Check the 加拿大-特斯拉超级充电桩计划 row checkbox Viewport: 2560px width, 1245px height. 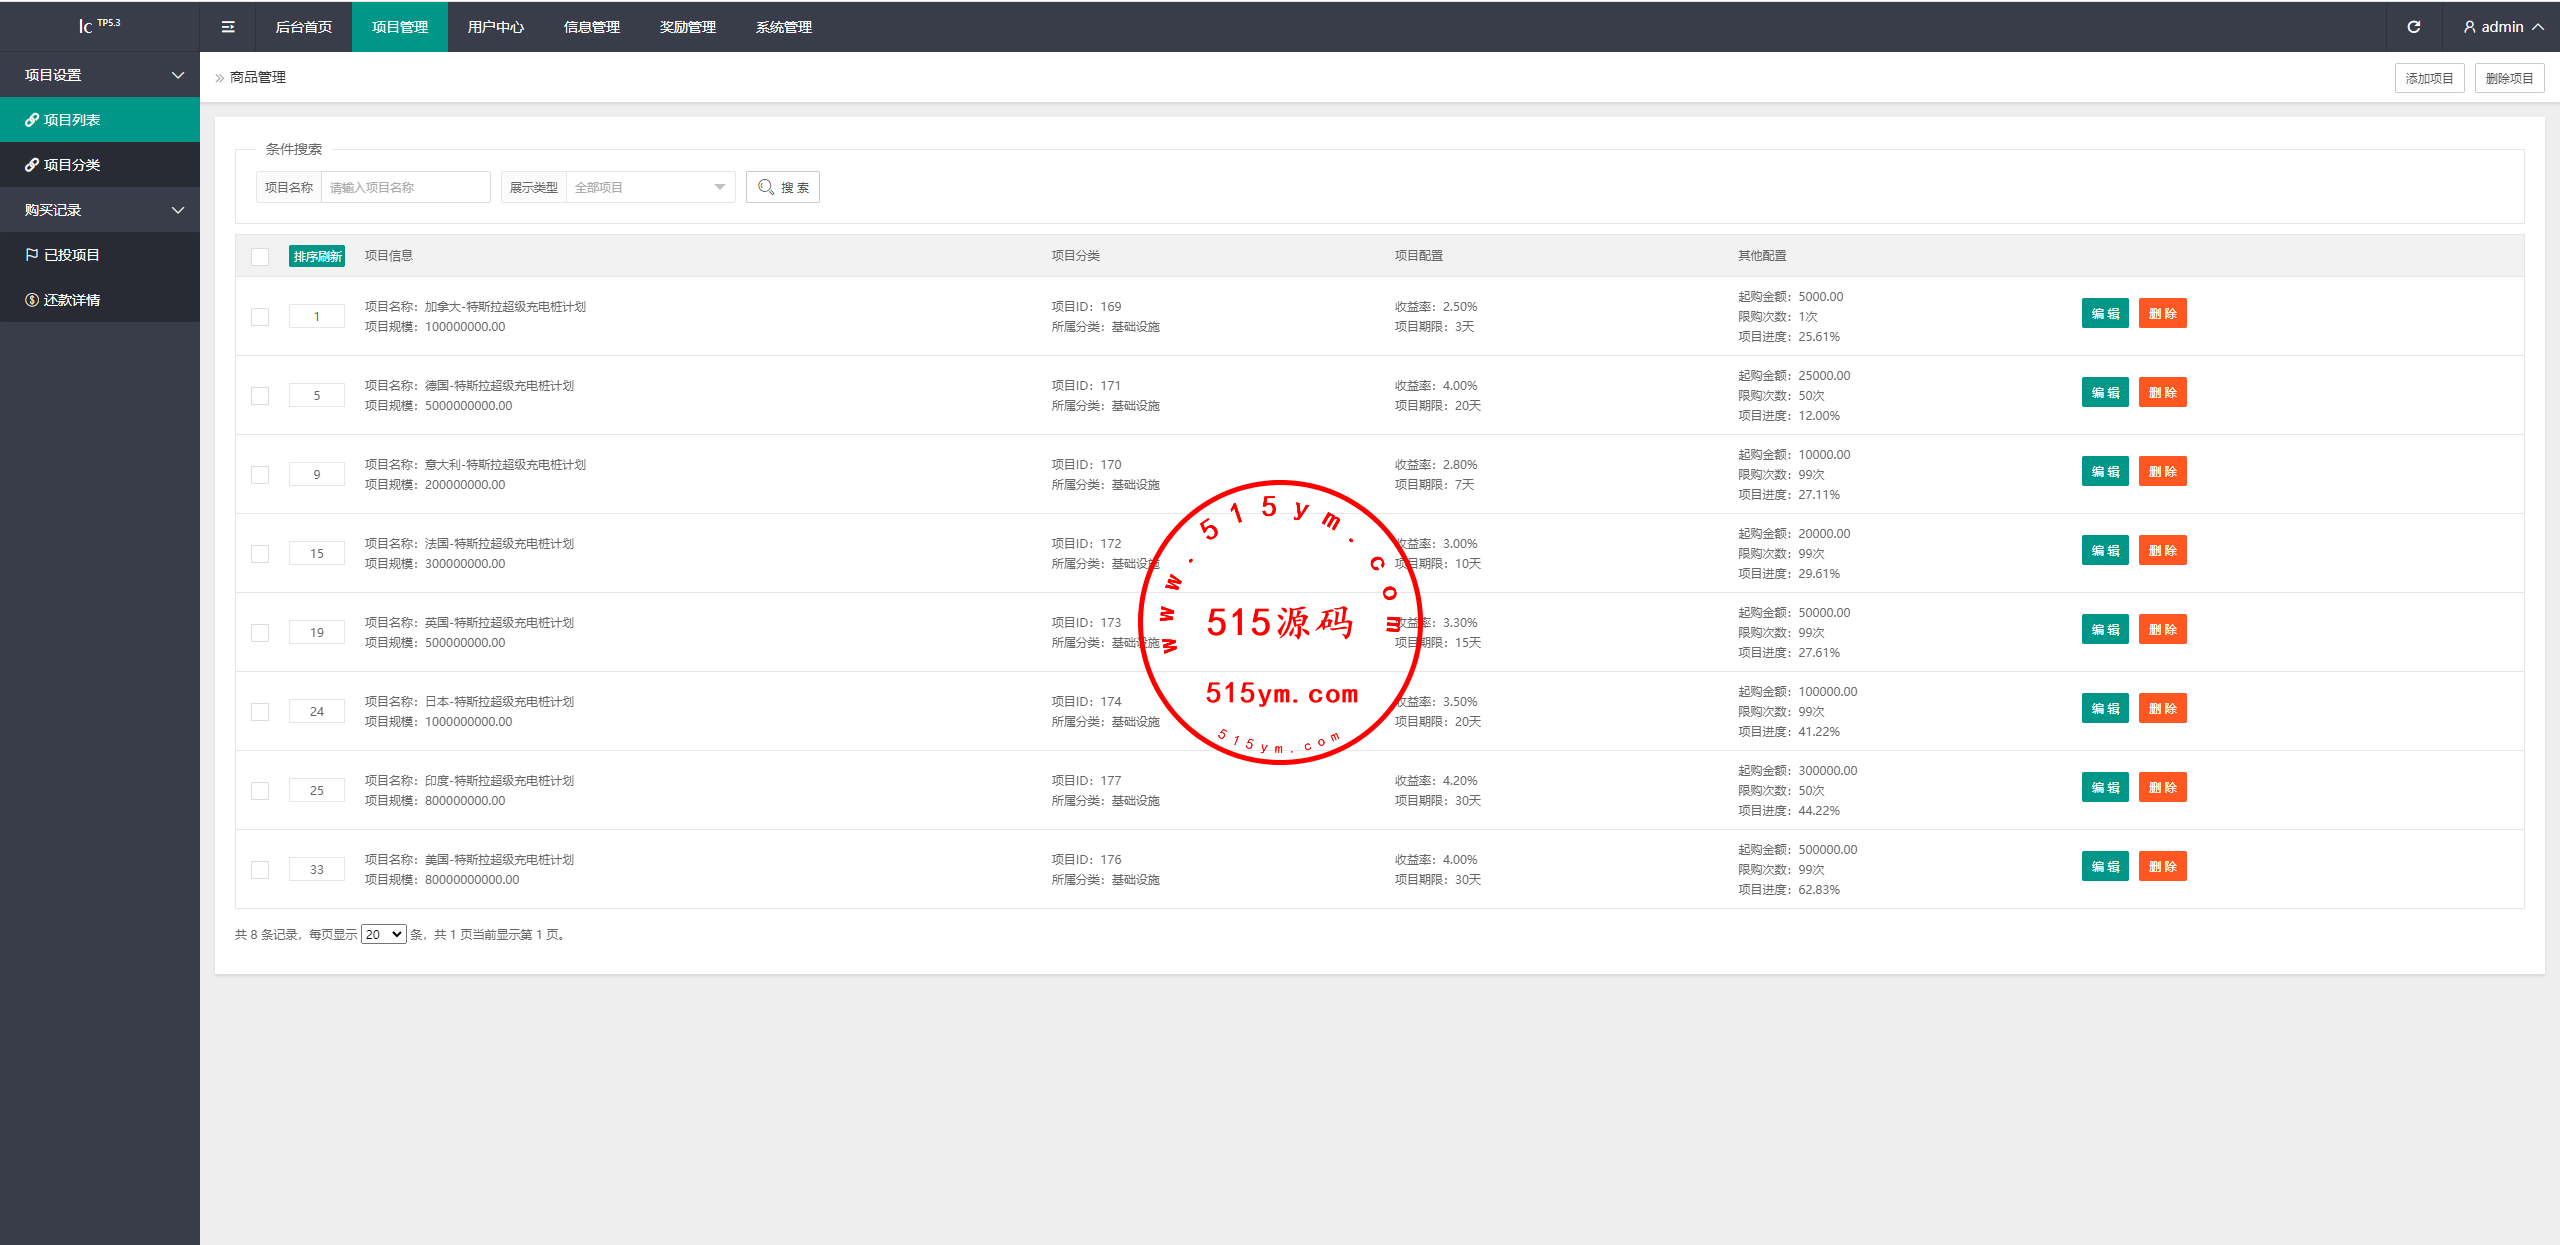(260, 317)
